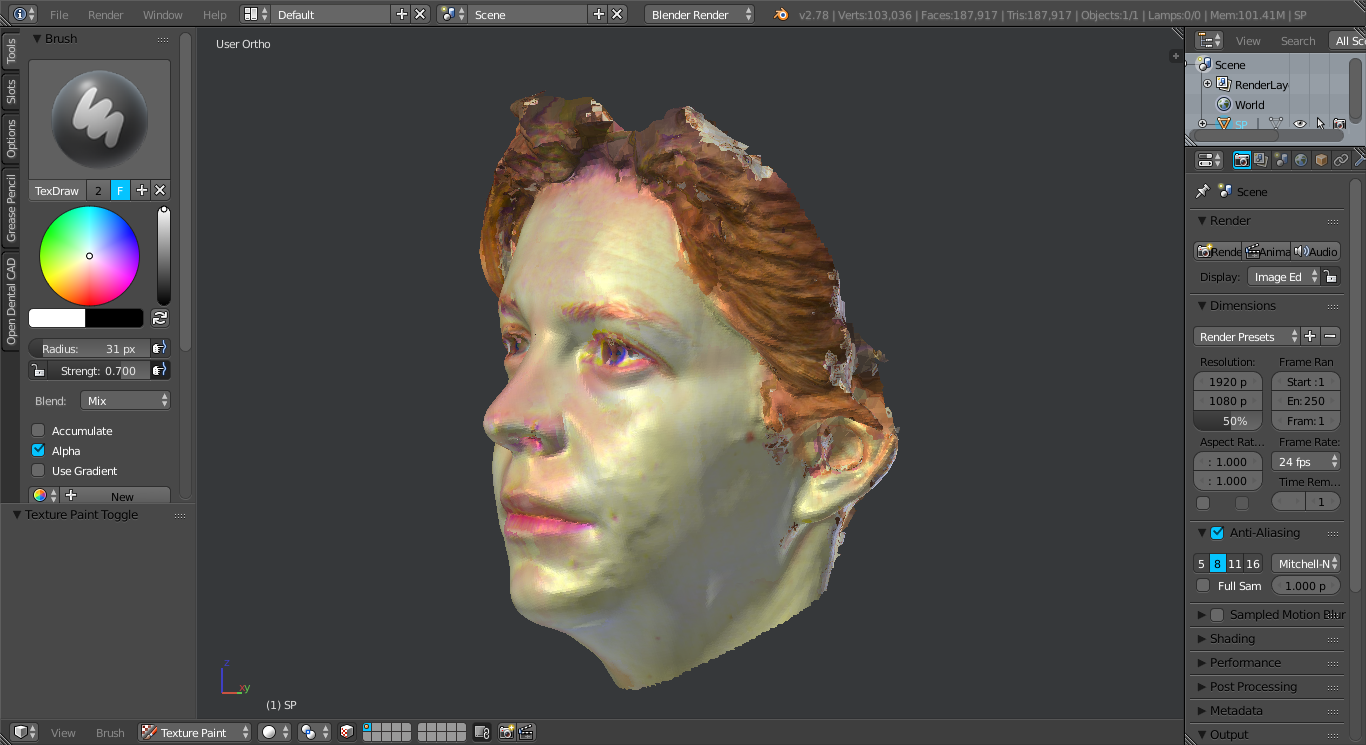Image resolution: width=1366 pixels, height=745 pixels.
Task: Enable the Sampled Motion Blur checkbox
Action: (1217, 615)
